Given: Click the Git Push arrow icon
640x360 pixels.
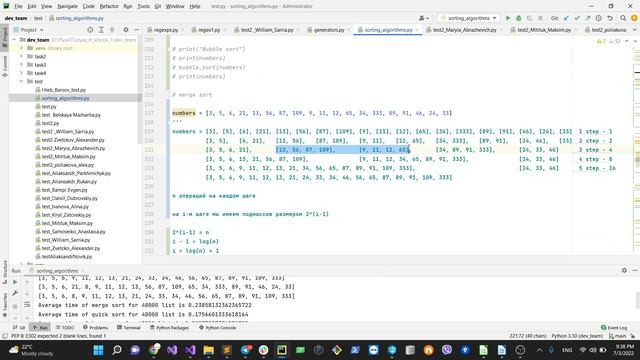Looking at the screenshot, I should click(587, 18).
